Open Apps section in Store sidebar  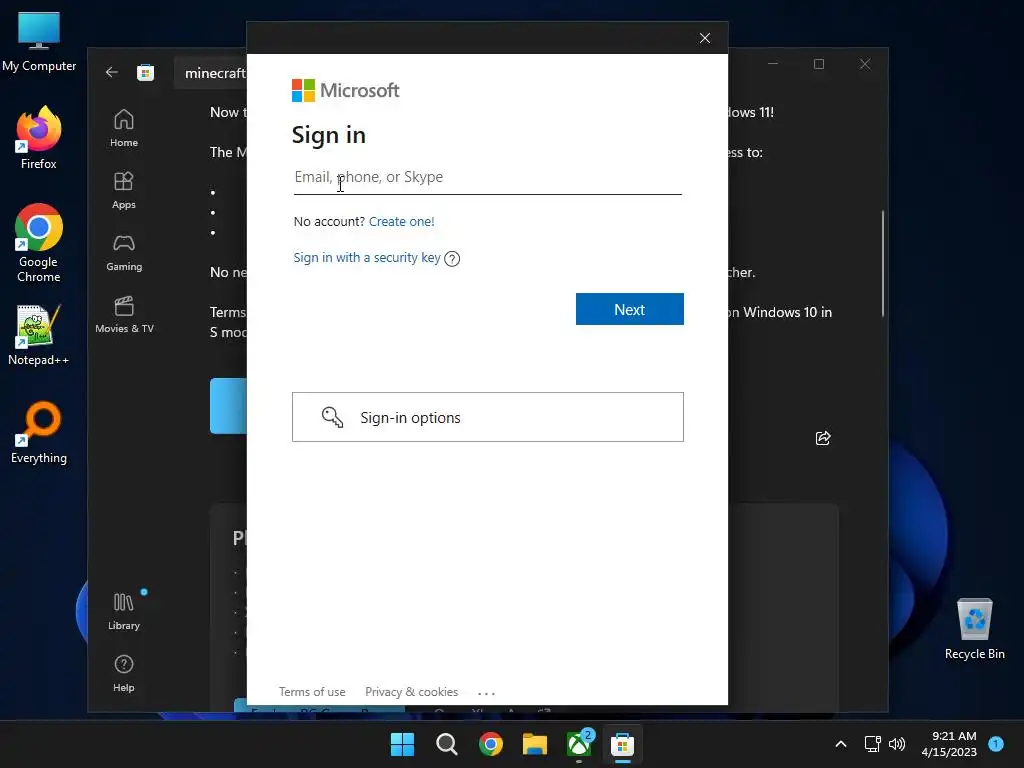(123, 190)
